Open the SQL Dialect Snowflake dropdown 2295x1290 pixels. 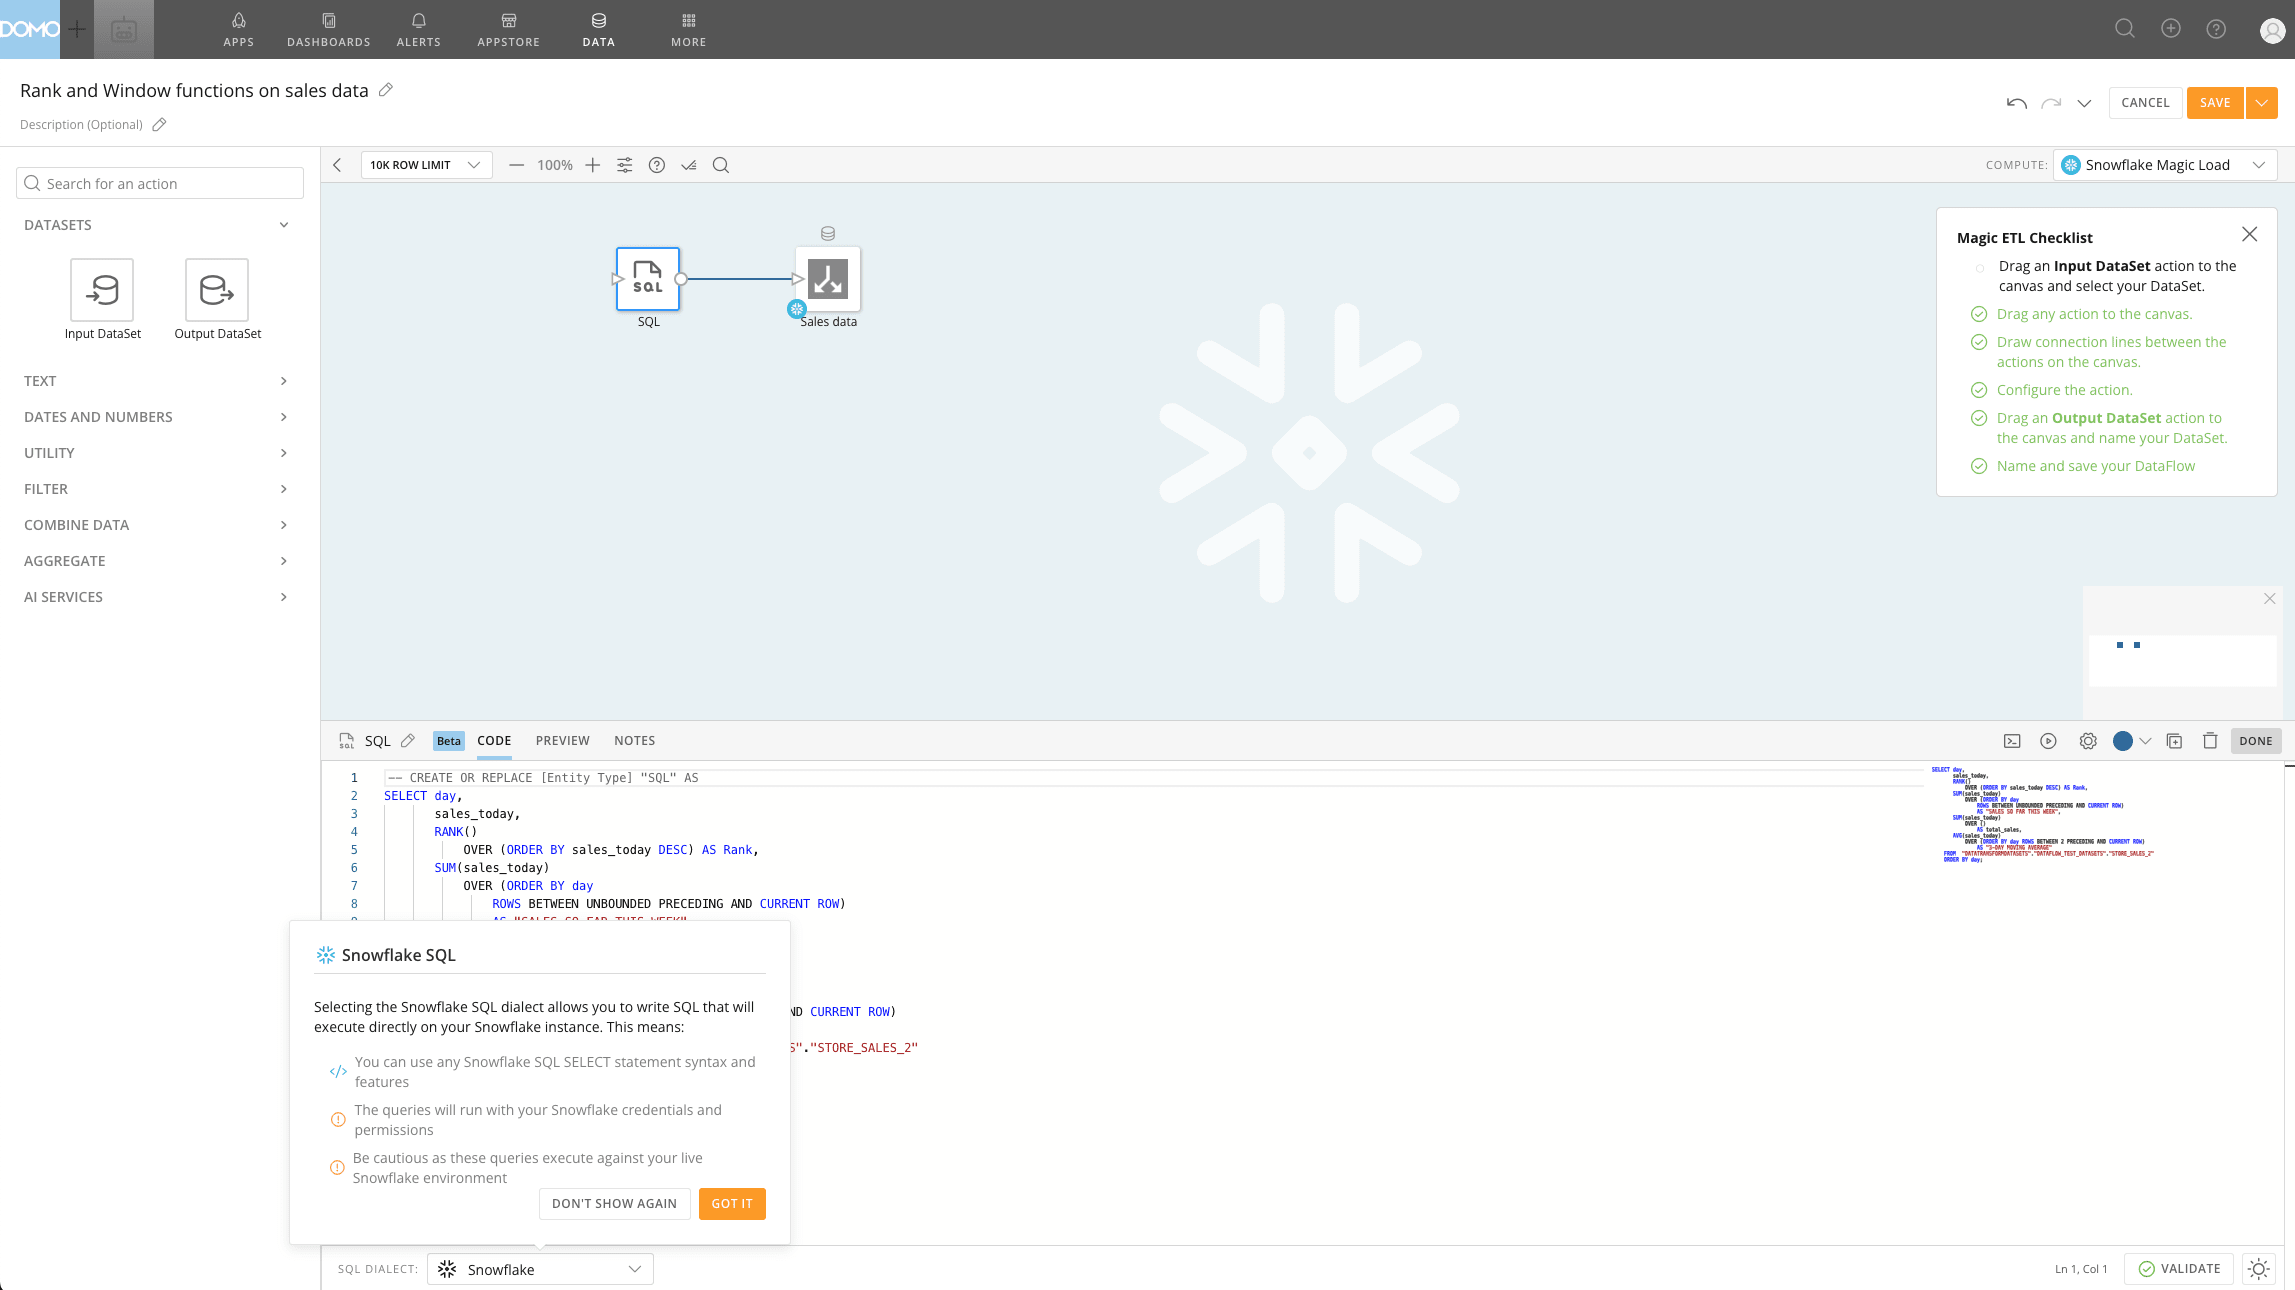pos(540,1269)
